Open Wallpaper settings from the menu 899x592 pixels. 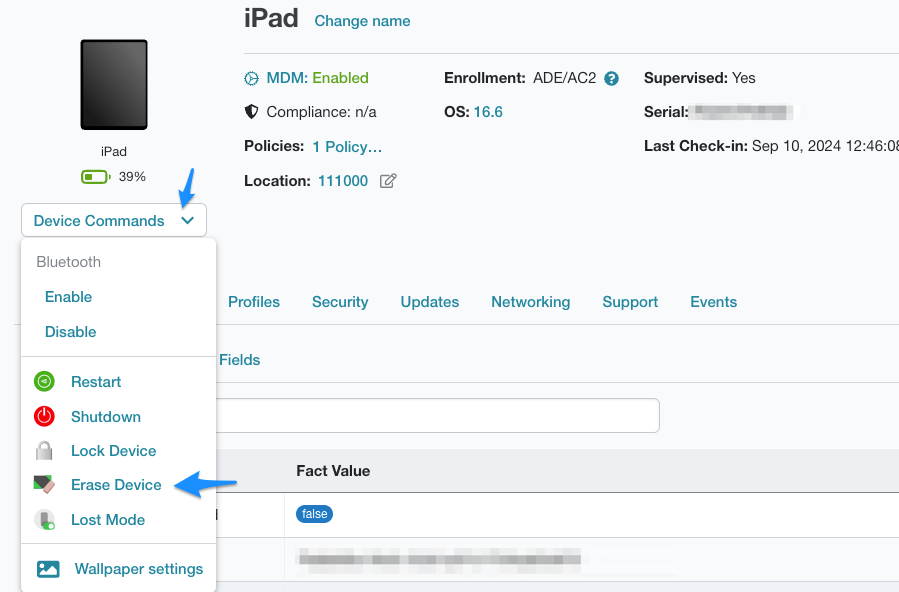pyautogui.click(x=139, y=569)
